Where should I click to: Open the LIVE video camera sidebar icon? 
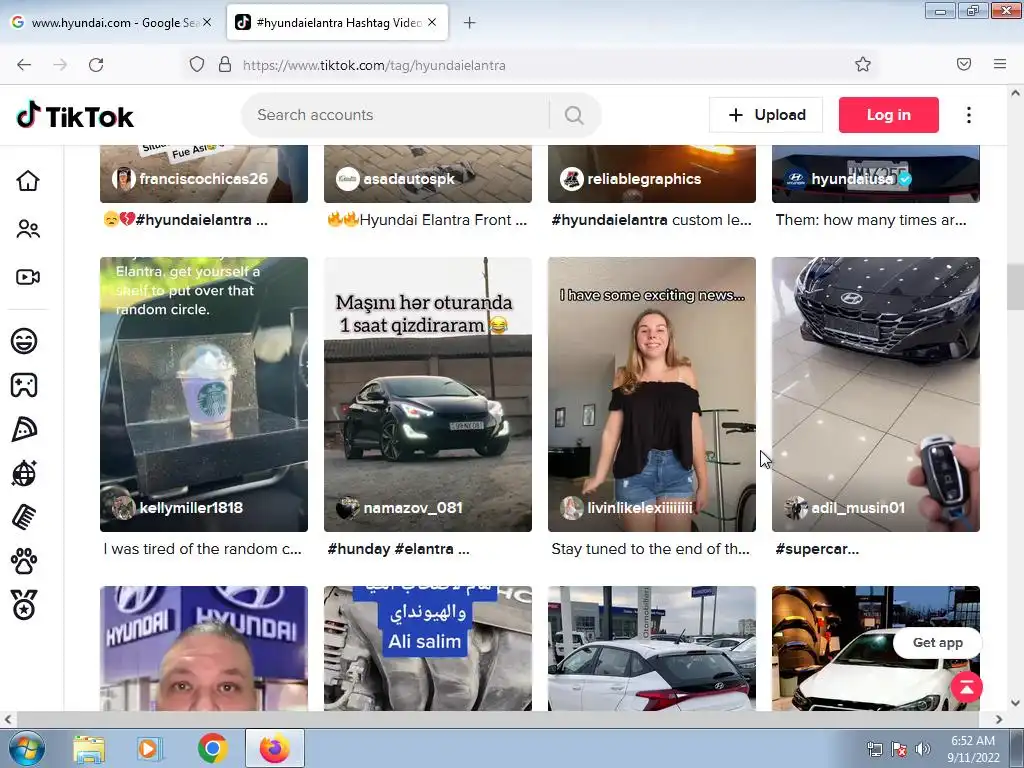[x=27, y=277]
